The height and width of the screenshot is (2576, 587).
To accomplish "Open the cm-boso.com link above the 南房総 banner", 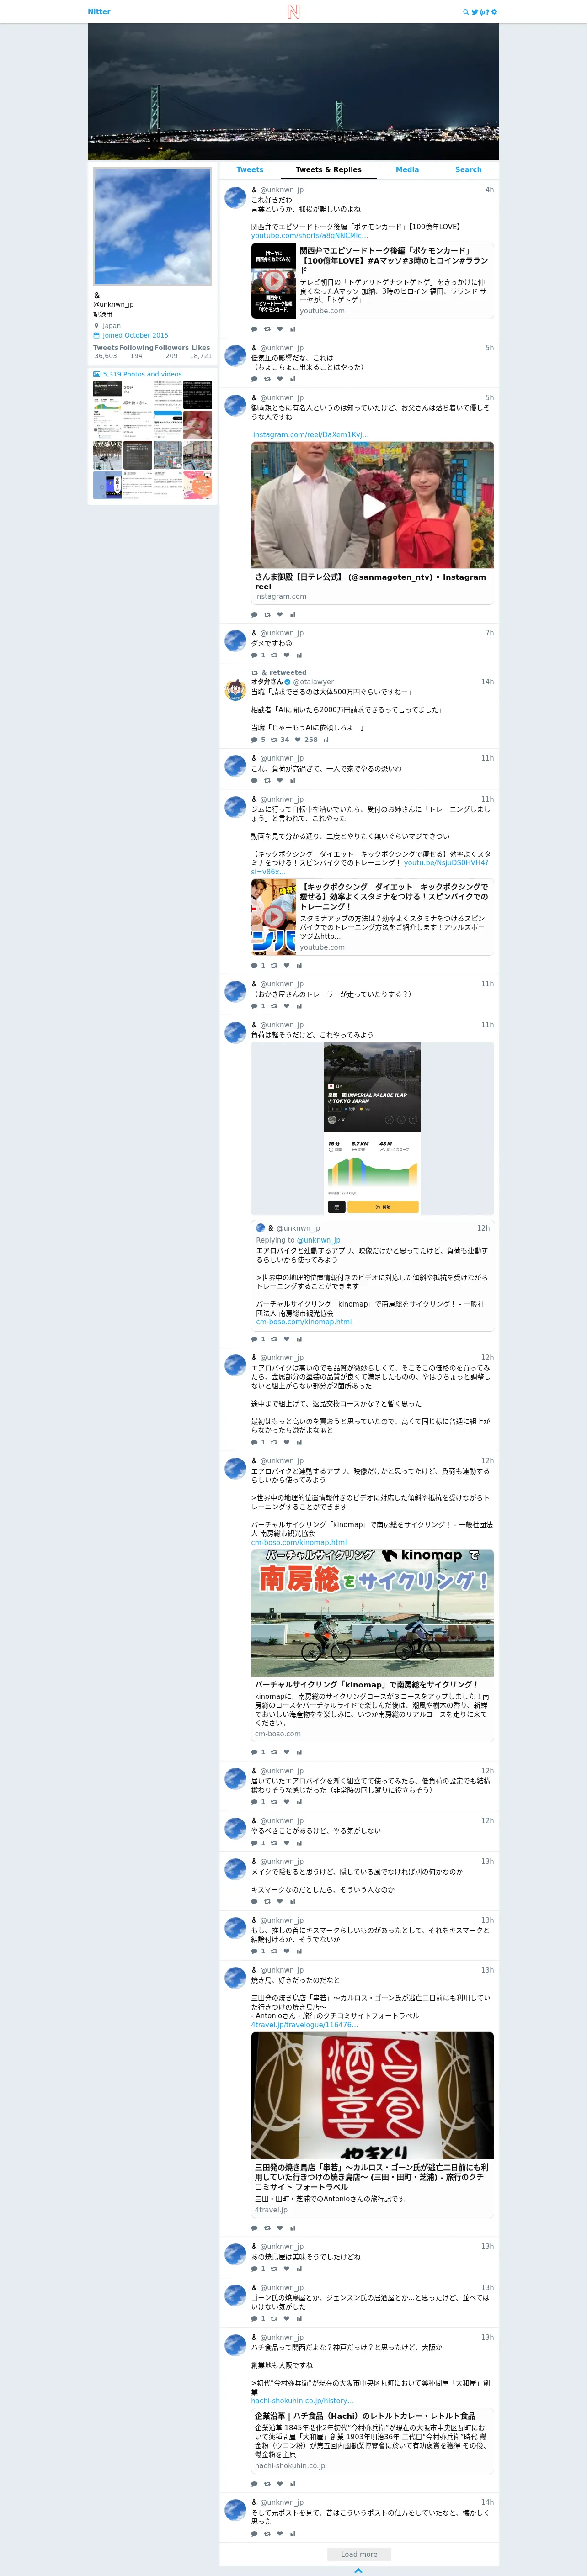I will [x=299, y=1543].
